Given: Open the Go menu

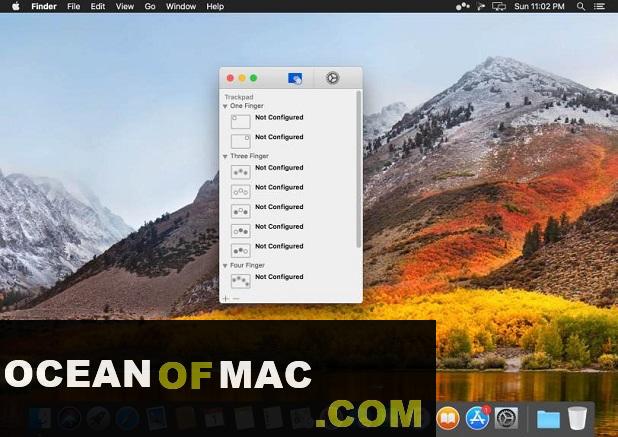Looking at the screenshot, I should point(150,6).
